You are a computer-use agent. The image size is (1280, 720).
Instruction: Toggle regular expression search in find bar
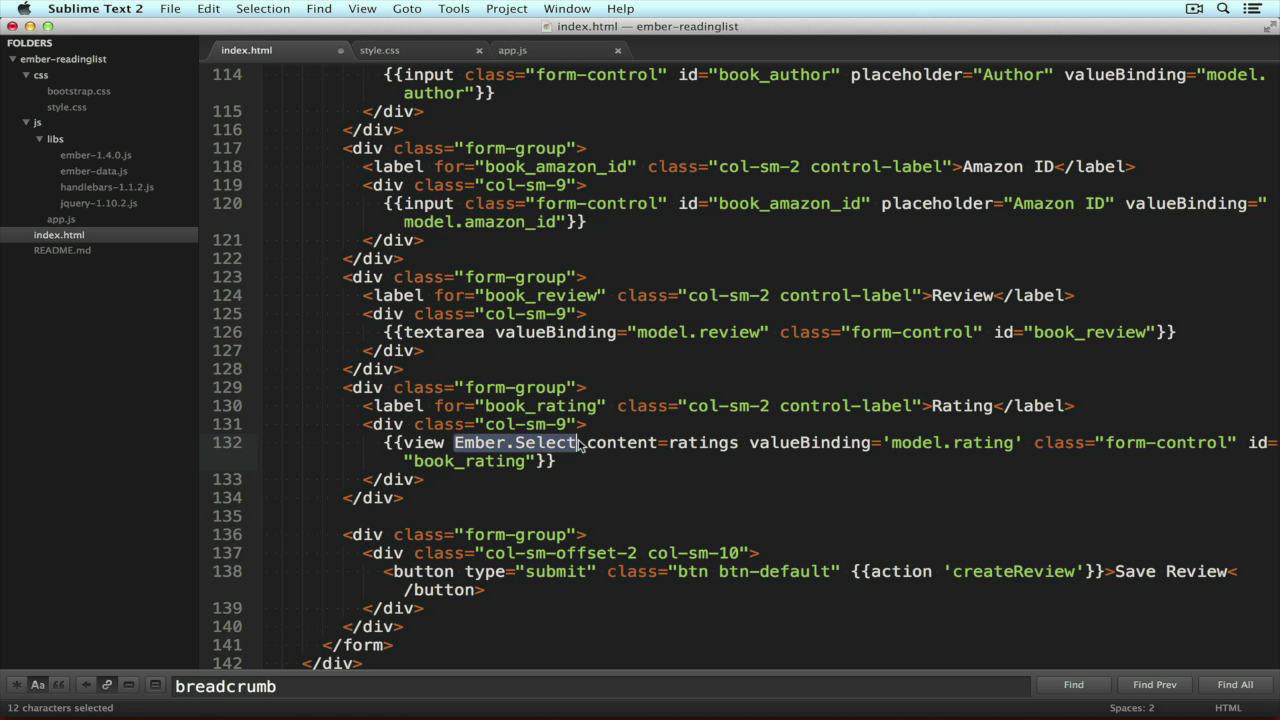coord(16,685)
